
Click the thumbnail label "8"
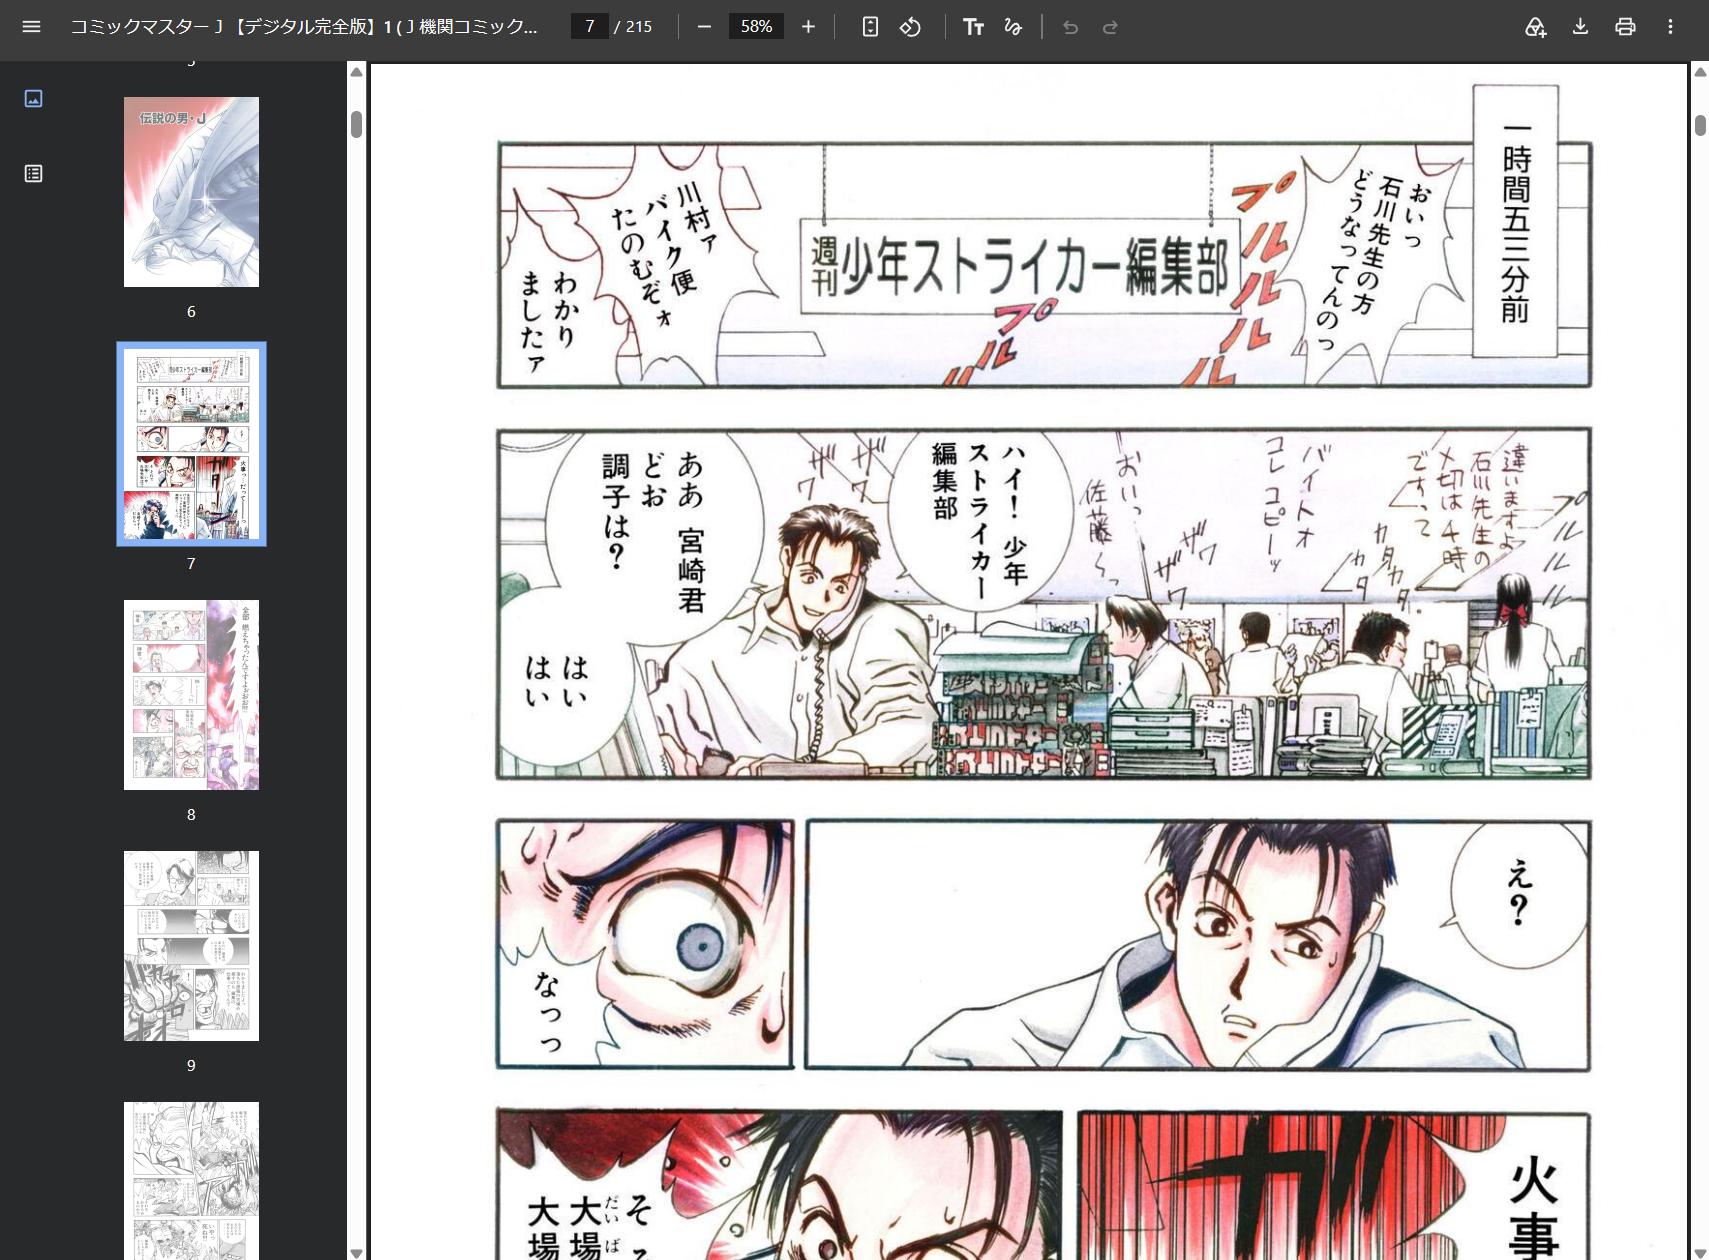point(191,815)
